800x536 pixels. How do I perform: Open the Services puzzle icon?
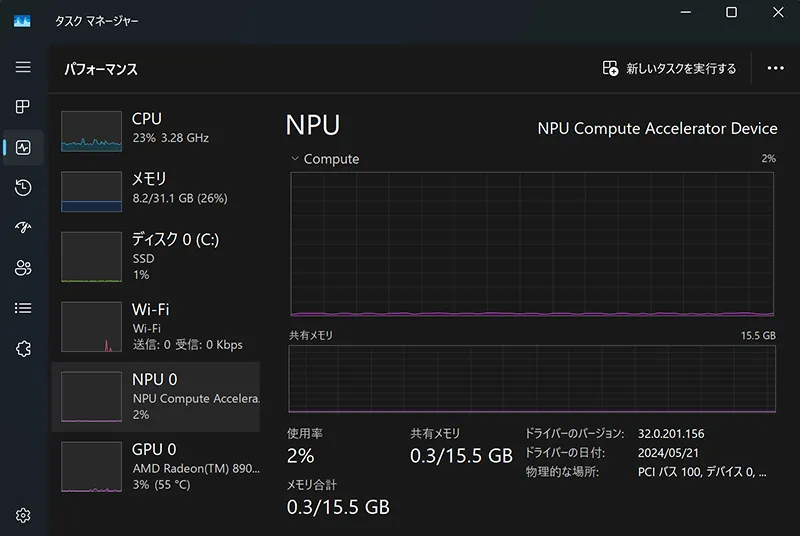tap(23, 349)
